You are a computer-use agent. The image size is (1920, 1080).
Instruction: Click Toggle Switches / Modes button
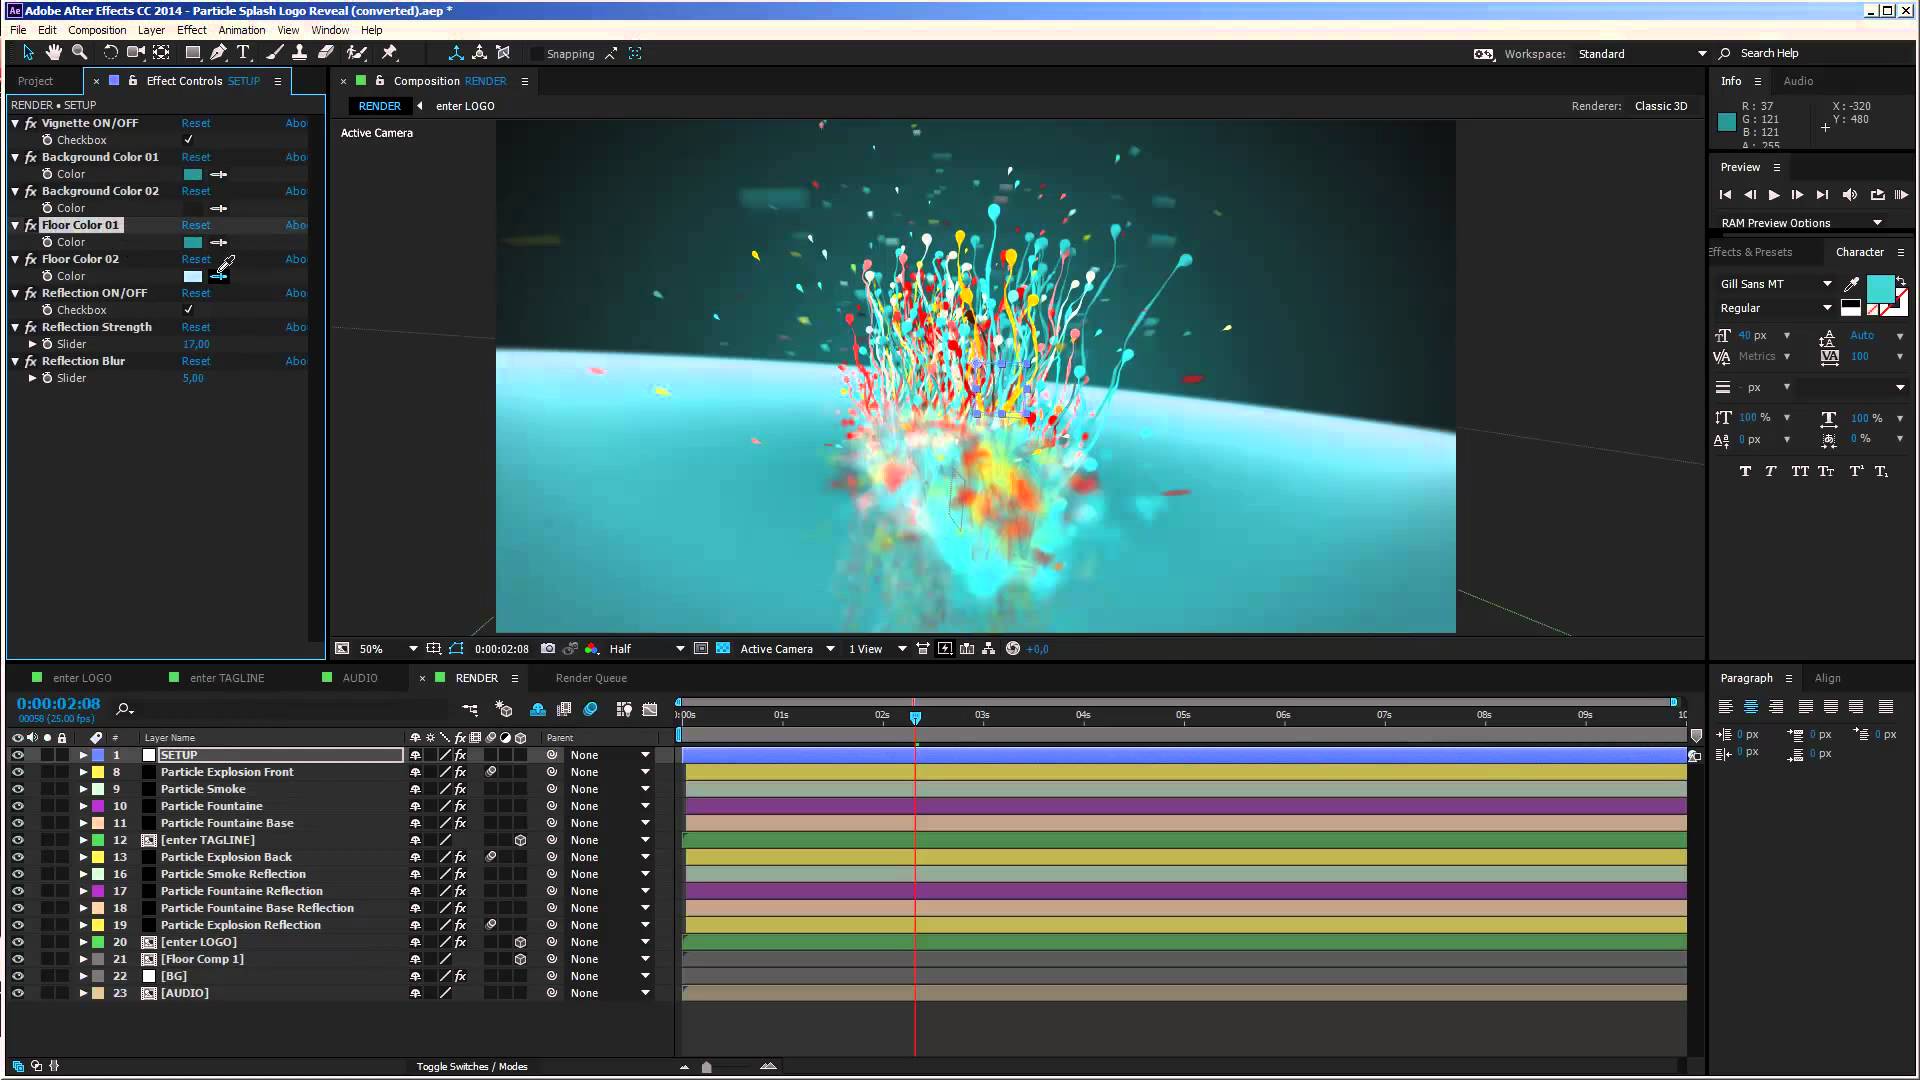[x=472, y=1067]
